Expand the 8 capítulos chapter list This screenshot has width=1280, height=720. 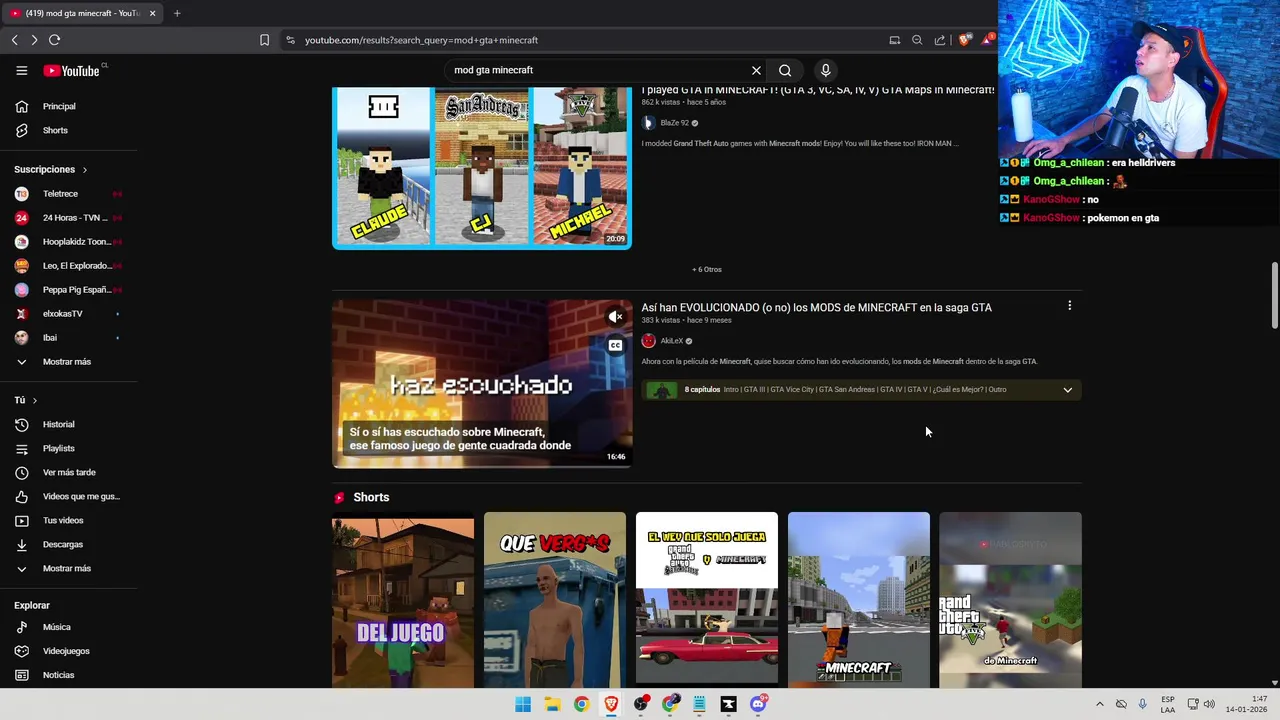(x=1067, y=390)
